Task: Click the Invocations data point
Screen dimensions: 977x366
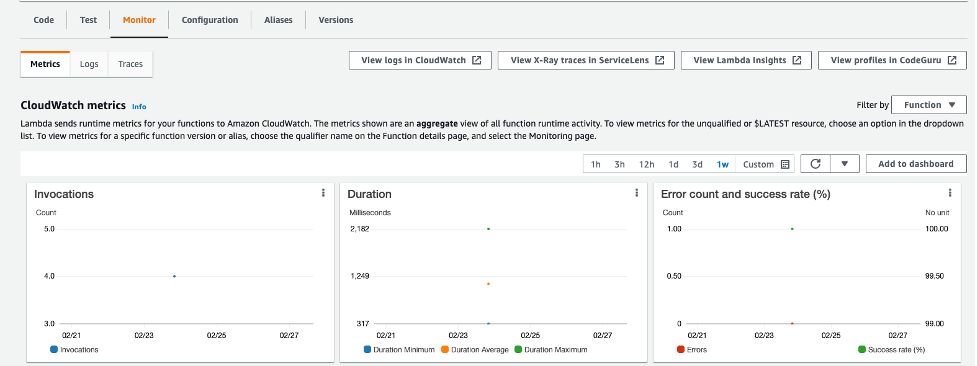Action: coord(174,276)
